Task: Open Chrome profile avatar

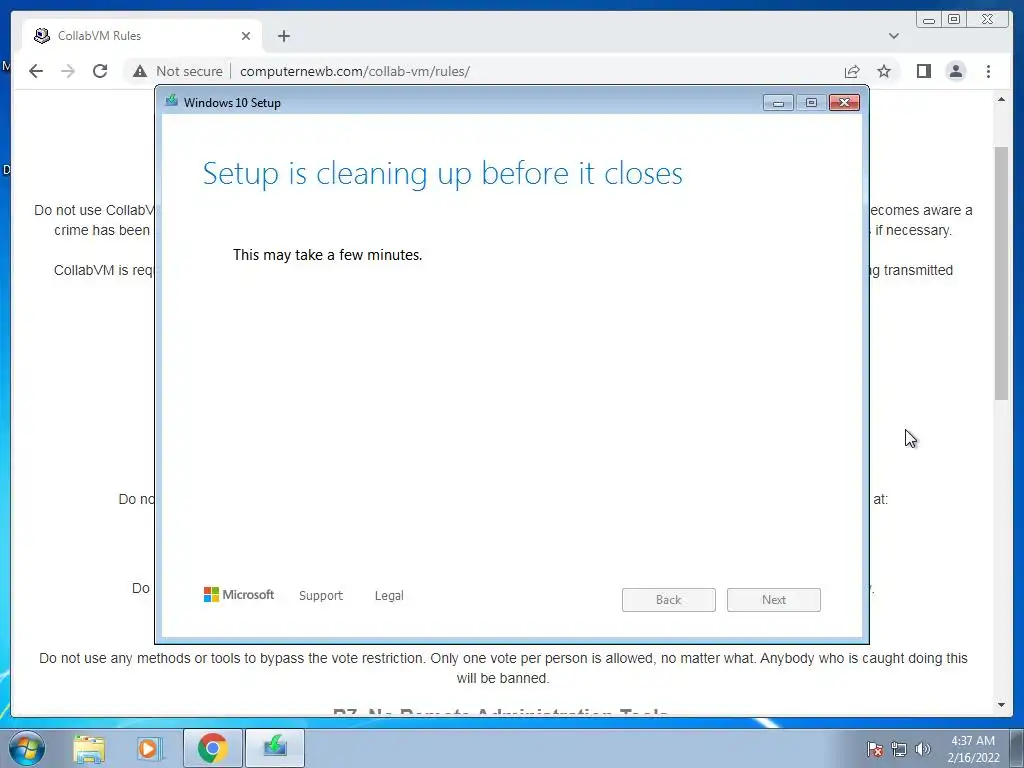Action: 955,71
